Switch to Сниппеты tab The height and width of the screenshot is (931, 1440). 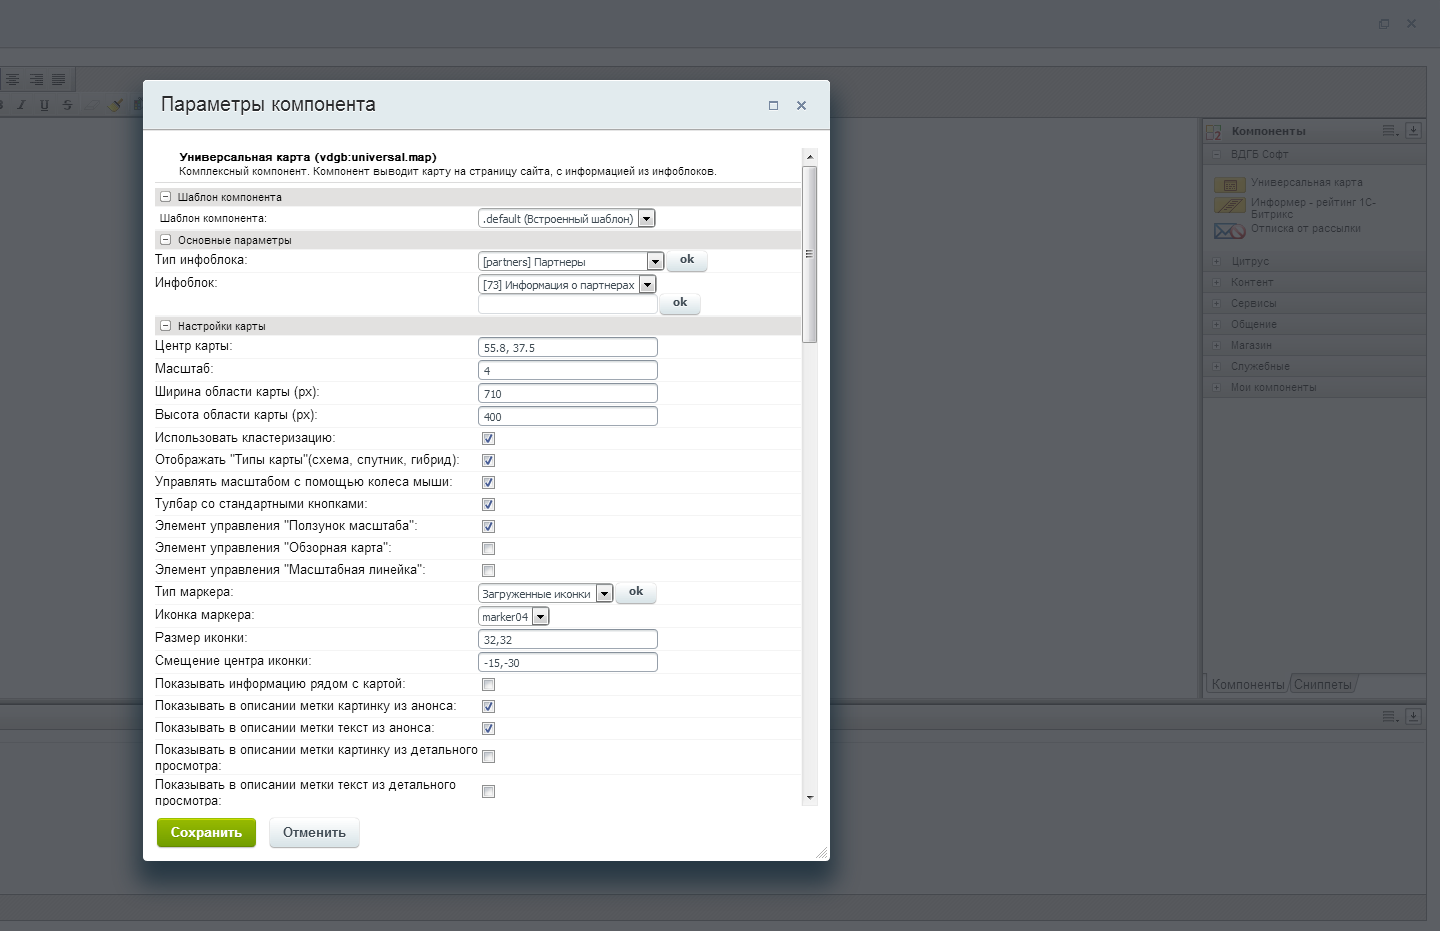coord(1322,684)
